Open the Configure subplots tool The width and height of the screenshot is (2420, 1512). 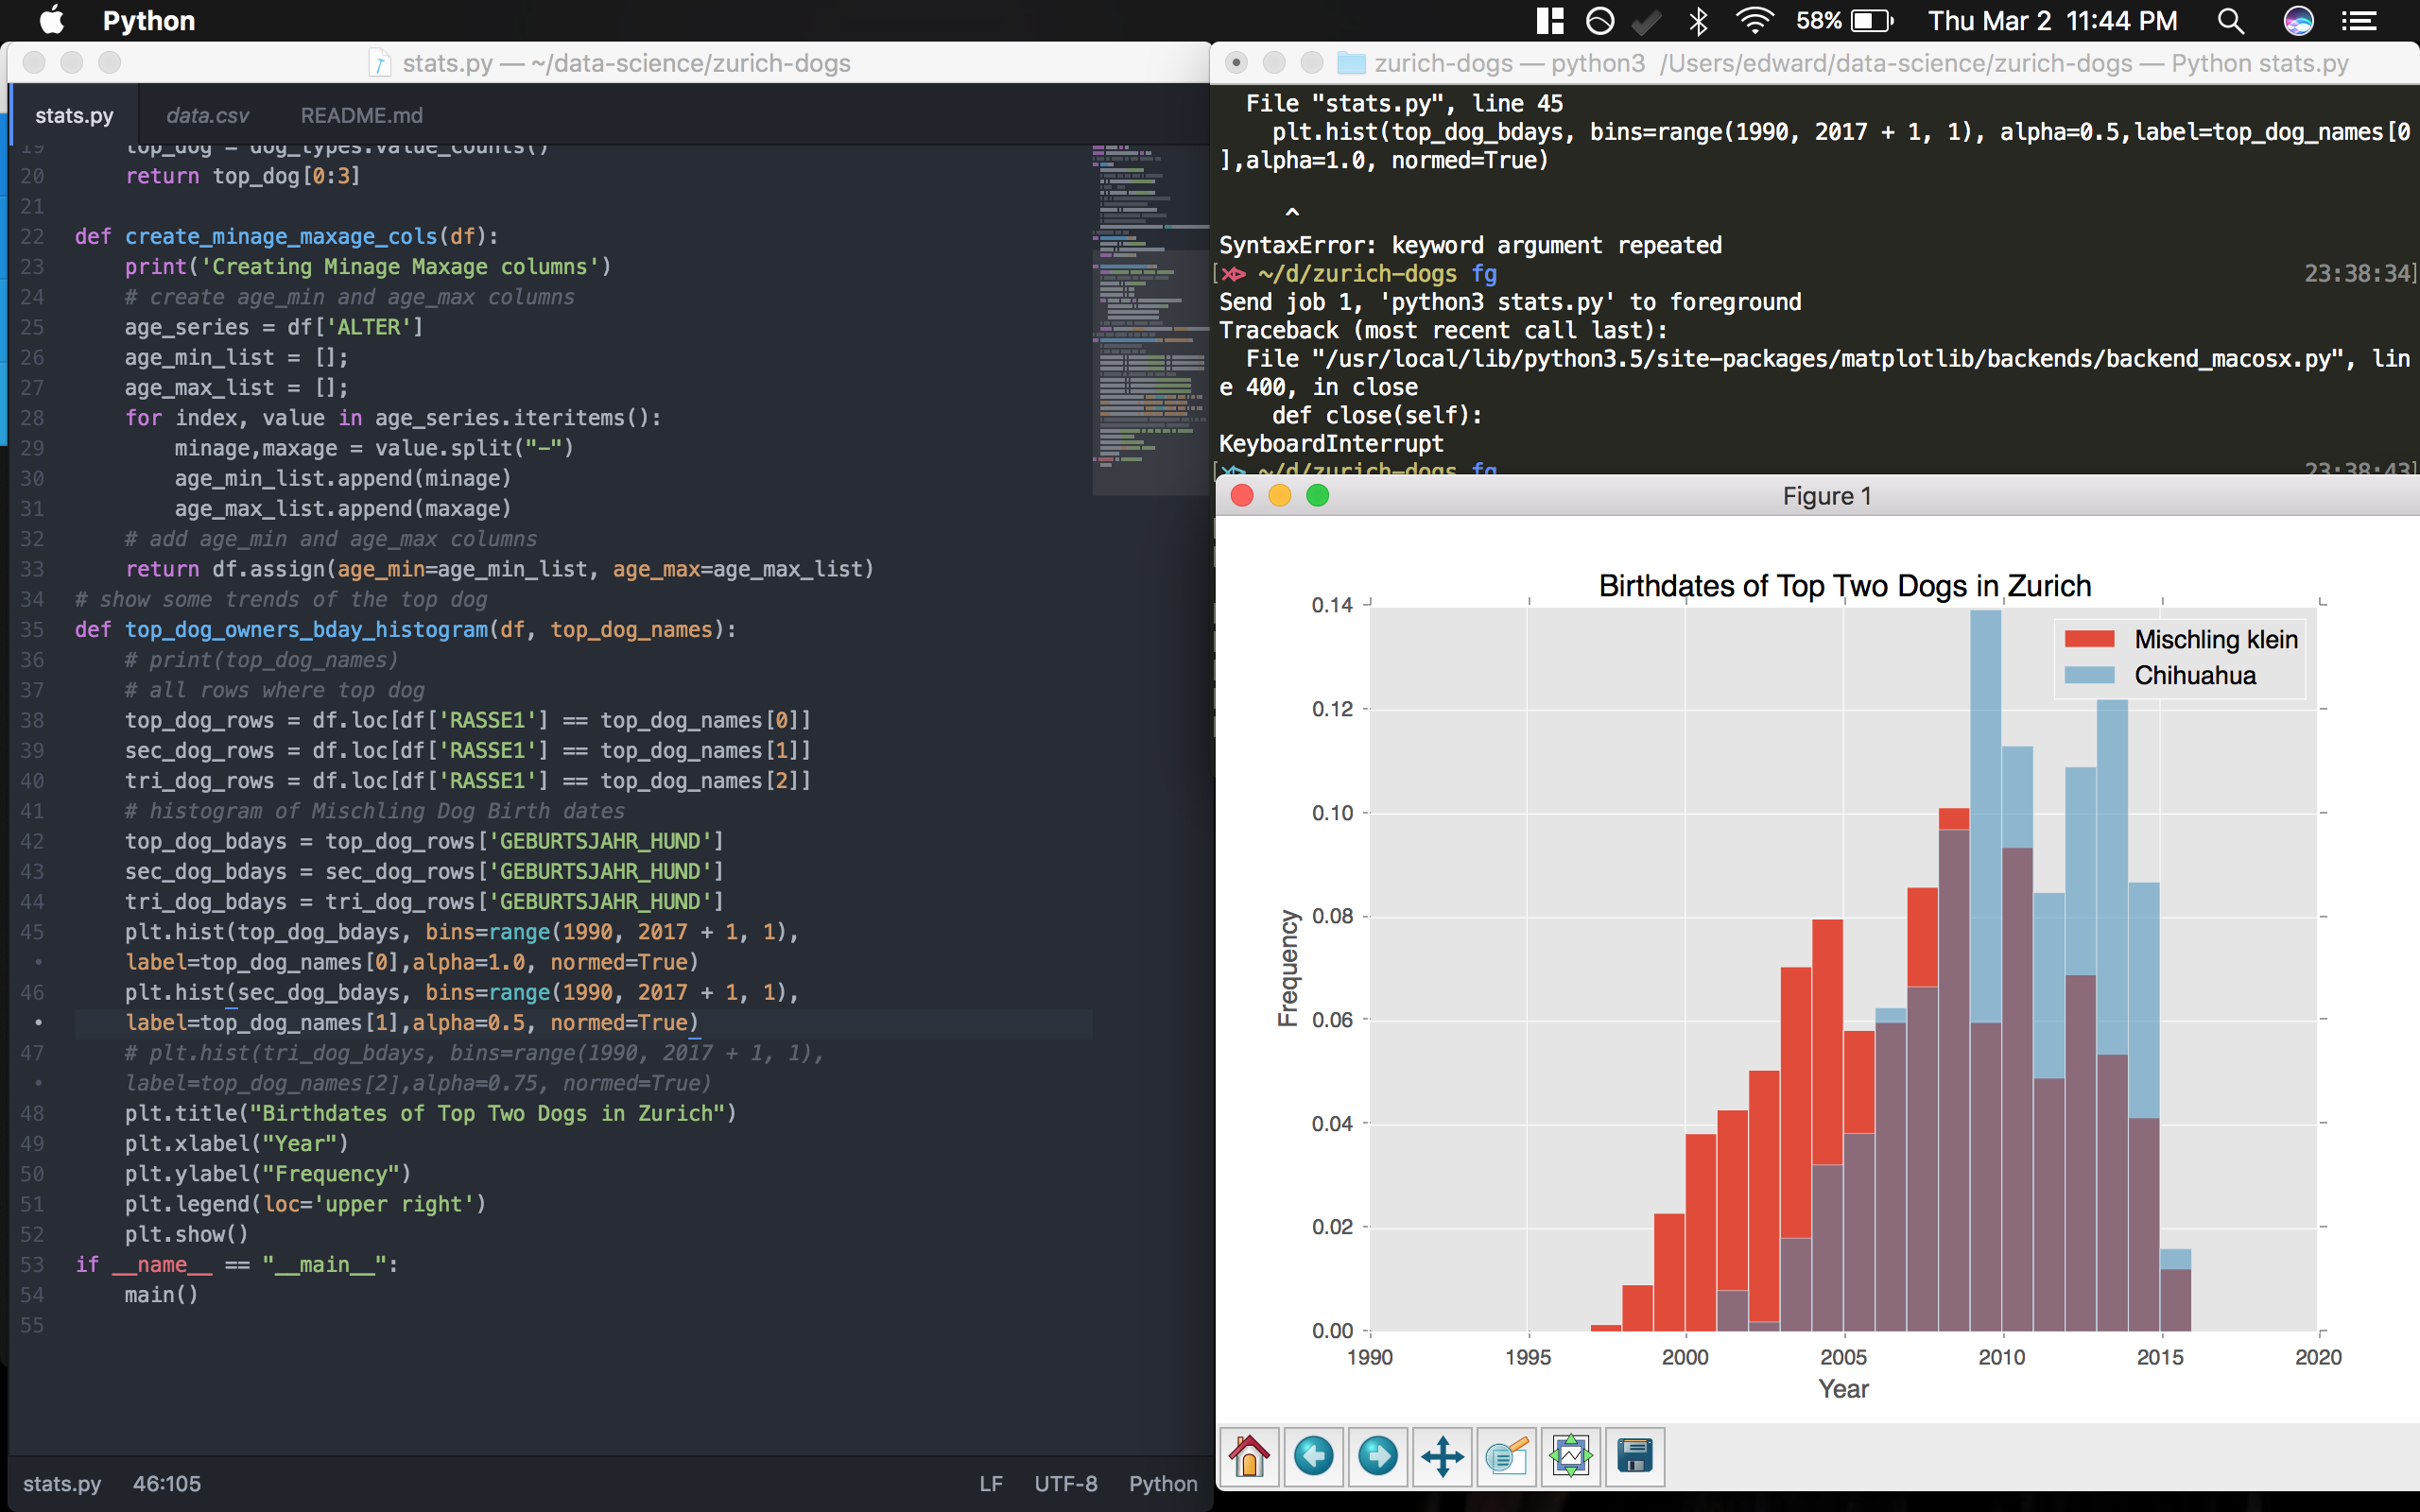point(1570,1456)
